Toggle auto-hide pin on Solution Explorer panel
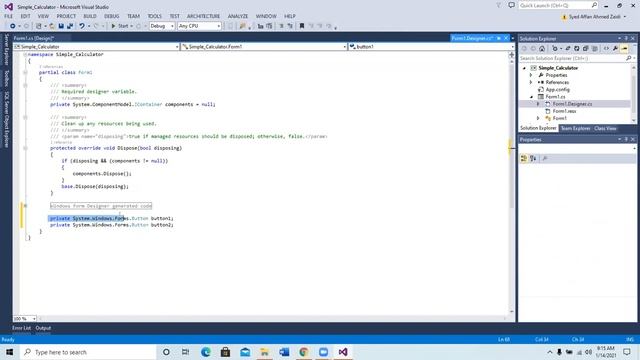 pyautogui.click(x=626, y=38)
